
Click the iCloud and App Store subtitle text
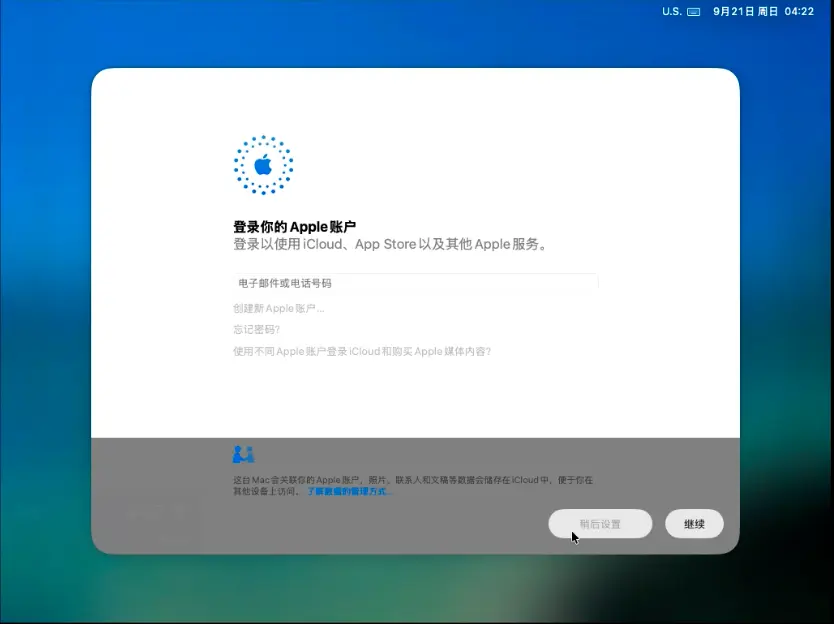click(x=391, y=245)
